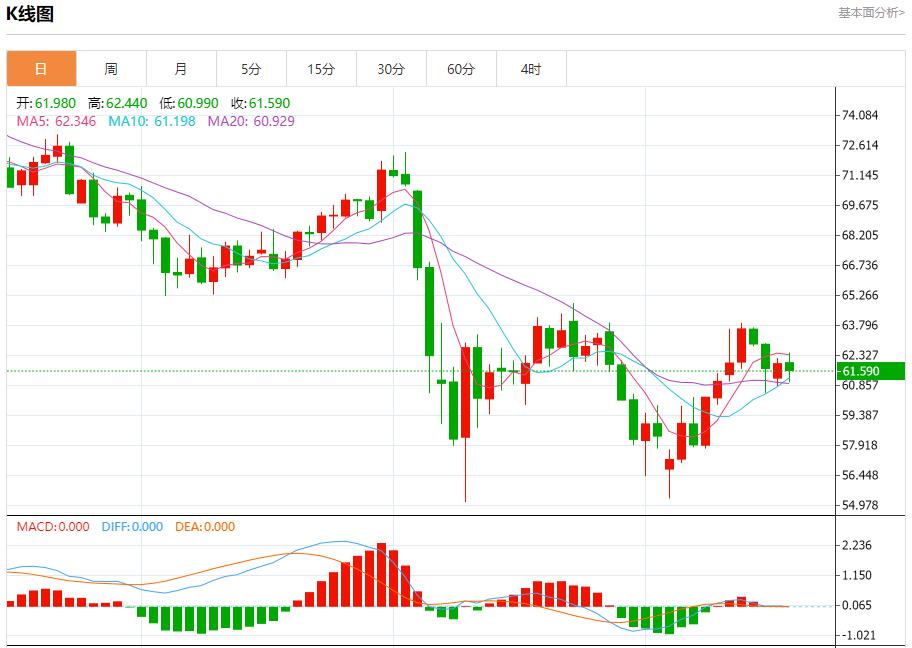Switch to the 4时 four-hour tab
The image size is (912, 648).
531,69
